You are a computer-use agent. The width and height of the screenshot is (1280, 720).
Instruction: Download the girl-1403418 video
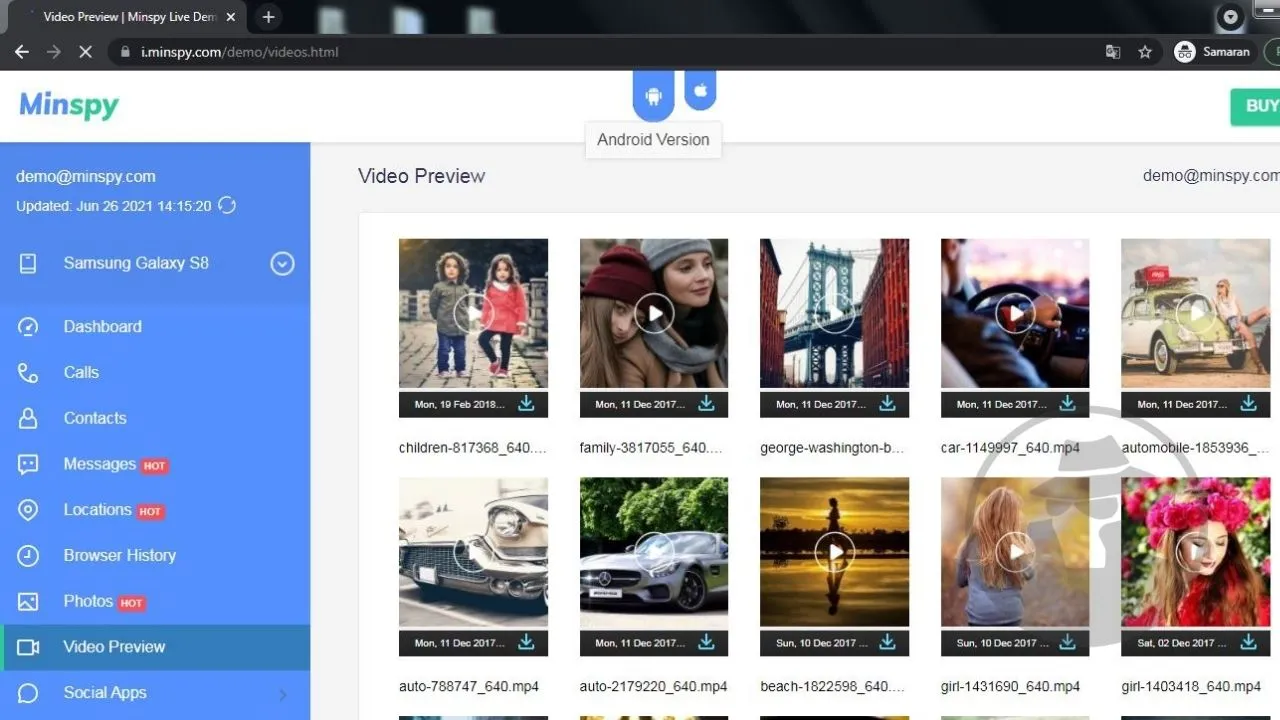(1248, 642)
